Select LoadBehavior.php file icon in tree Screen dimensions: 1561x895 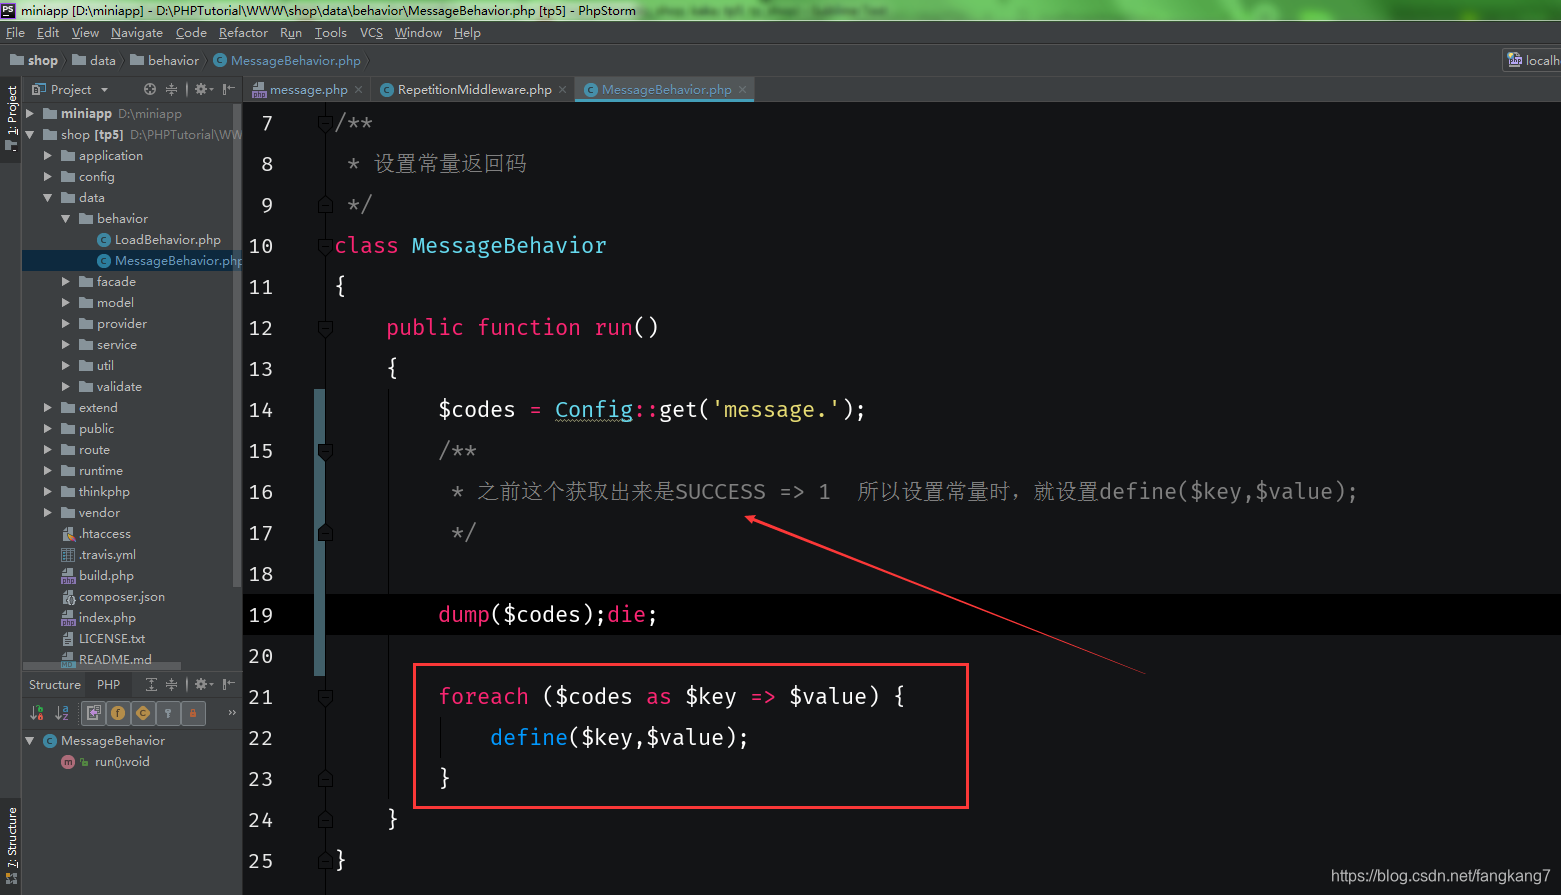coord(103,240)
